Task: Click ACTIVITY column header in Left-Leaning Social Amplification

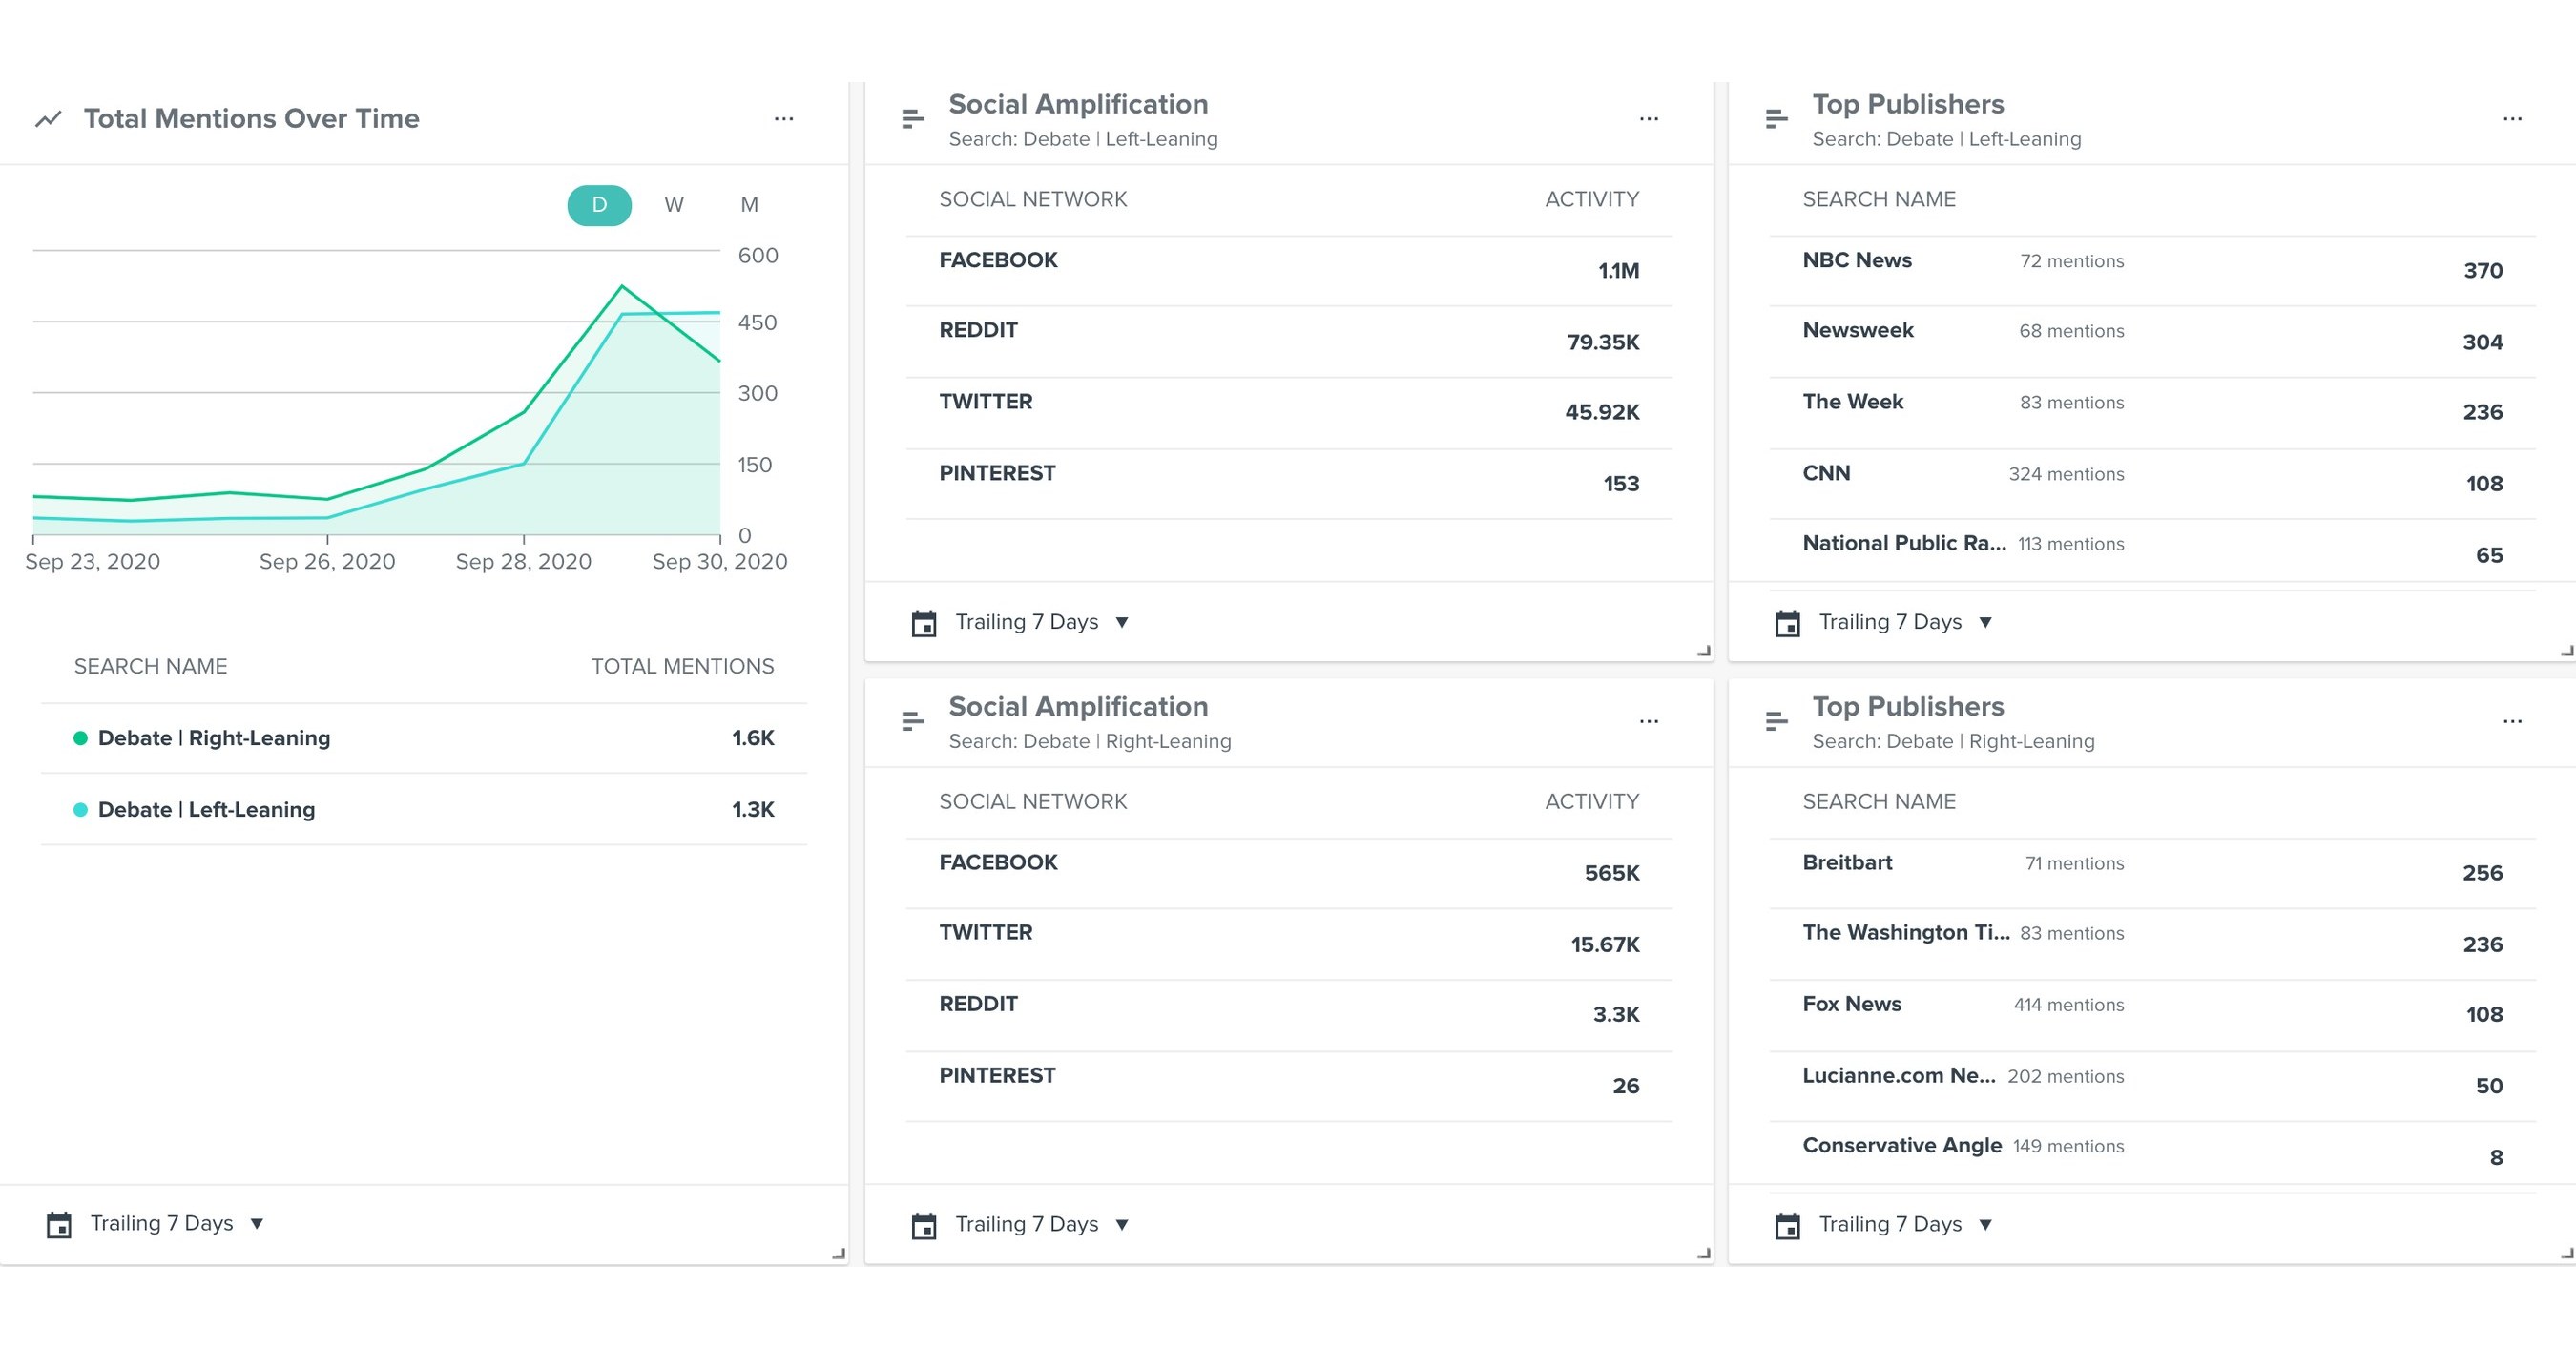Action: click(1591, 199)
